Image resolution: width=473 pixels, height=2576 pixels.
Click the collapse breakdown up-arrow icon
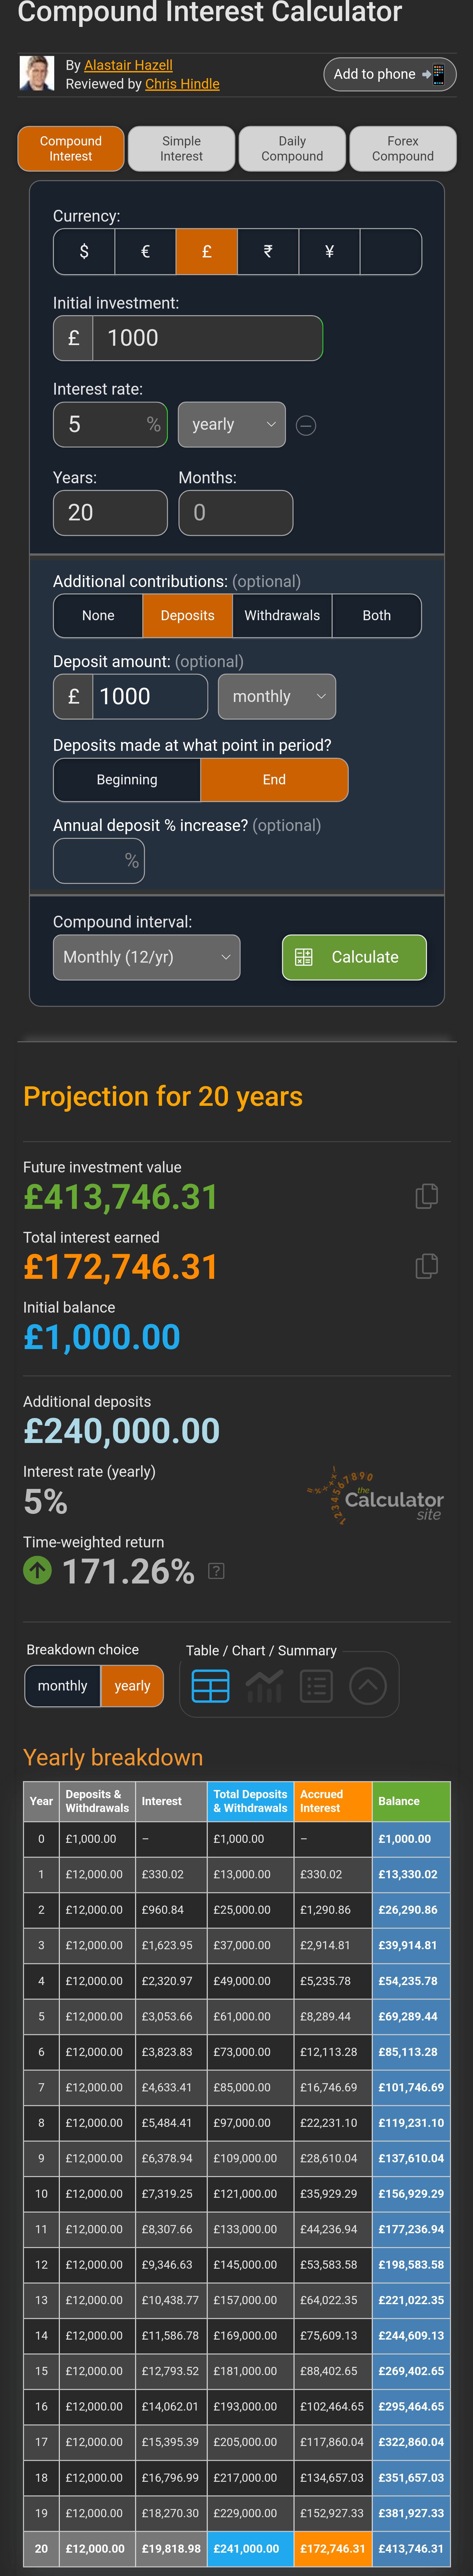coord(368,1686)
